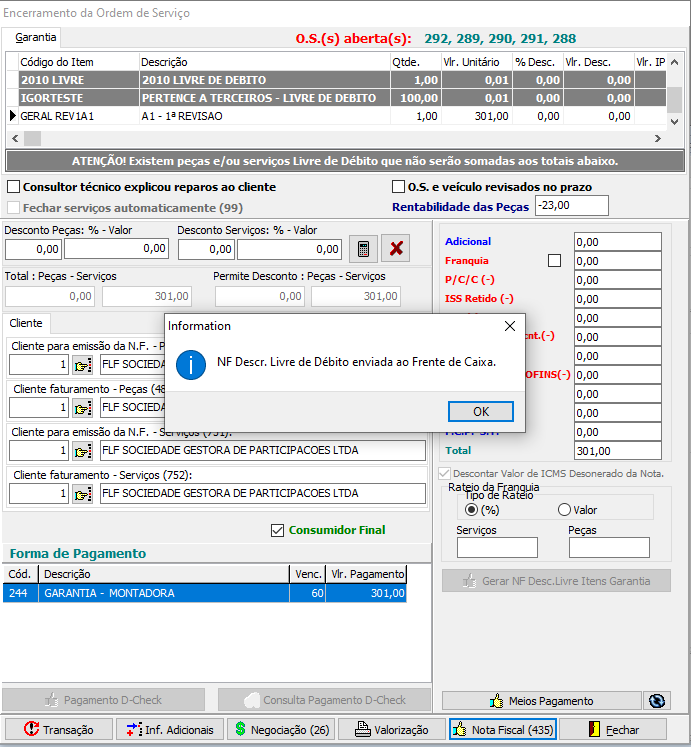Click vertical scrollbar thumb of items grid
The image size is (691, 747).
click(x=674, y=99)
